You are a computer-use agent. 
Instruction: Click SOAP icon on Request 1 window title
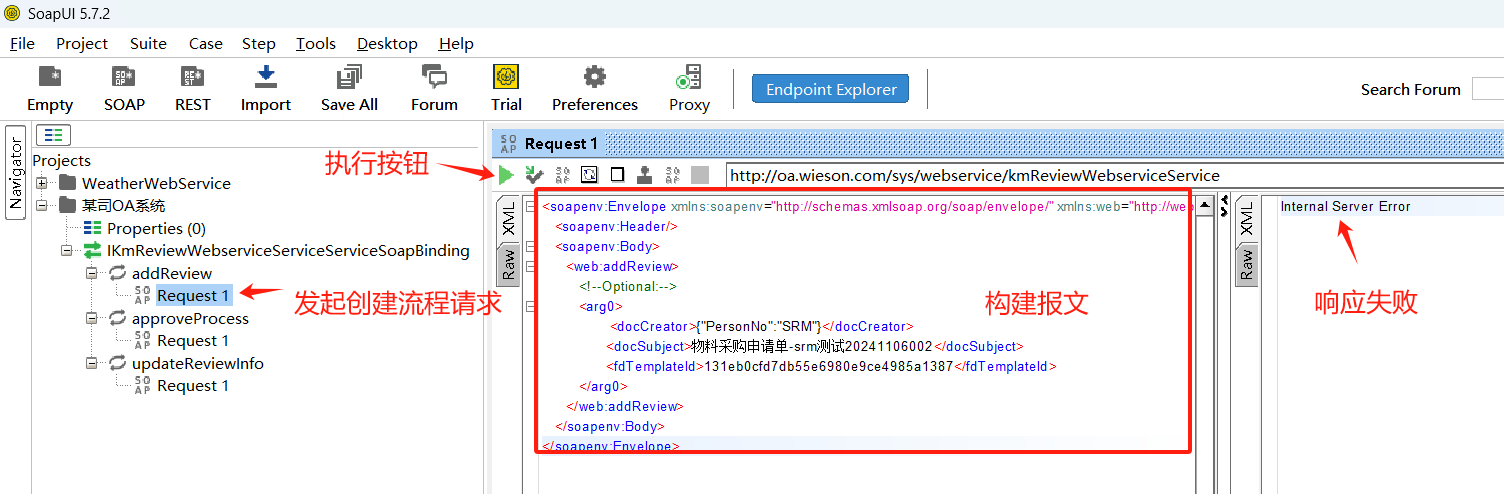click(x=509, y=144)
